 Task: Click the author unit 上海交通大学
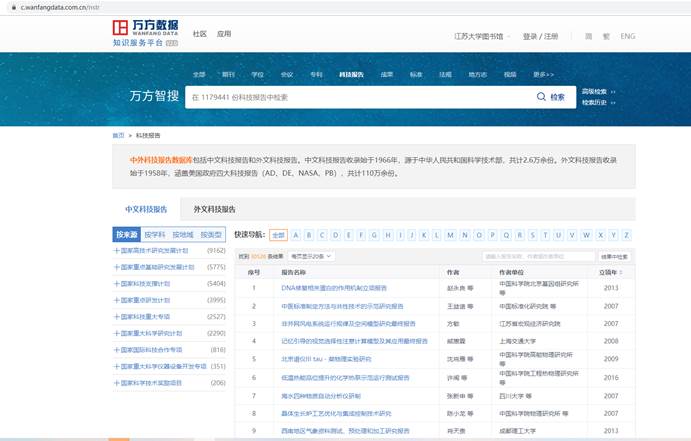518,341
